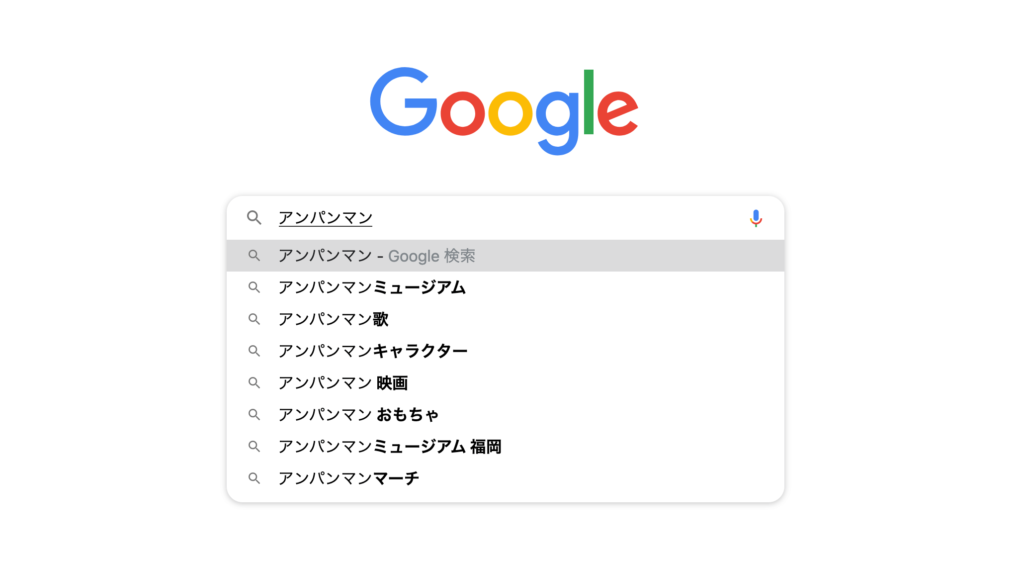The width and height of the screenshot is (1024, 561).
Task: Click magnifier icon beside アンパンマンミュージアム suggestion
Action: click(x=254, y=287)
